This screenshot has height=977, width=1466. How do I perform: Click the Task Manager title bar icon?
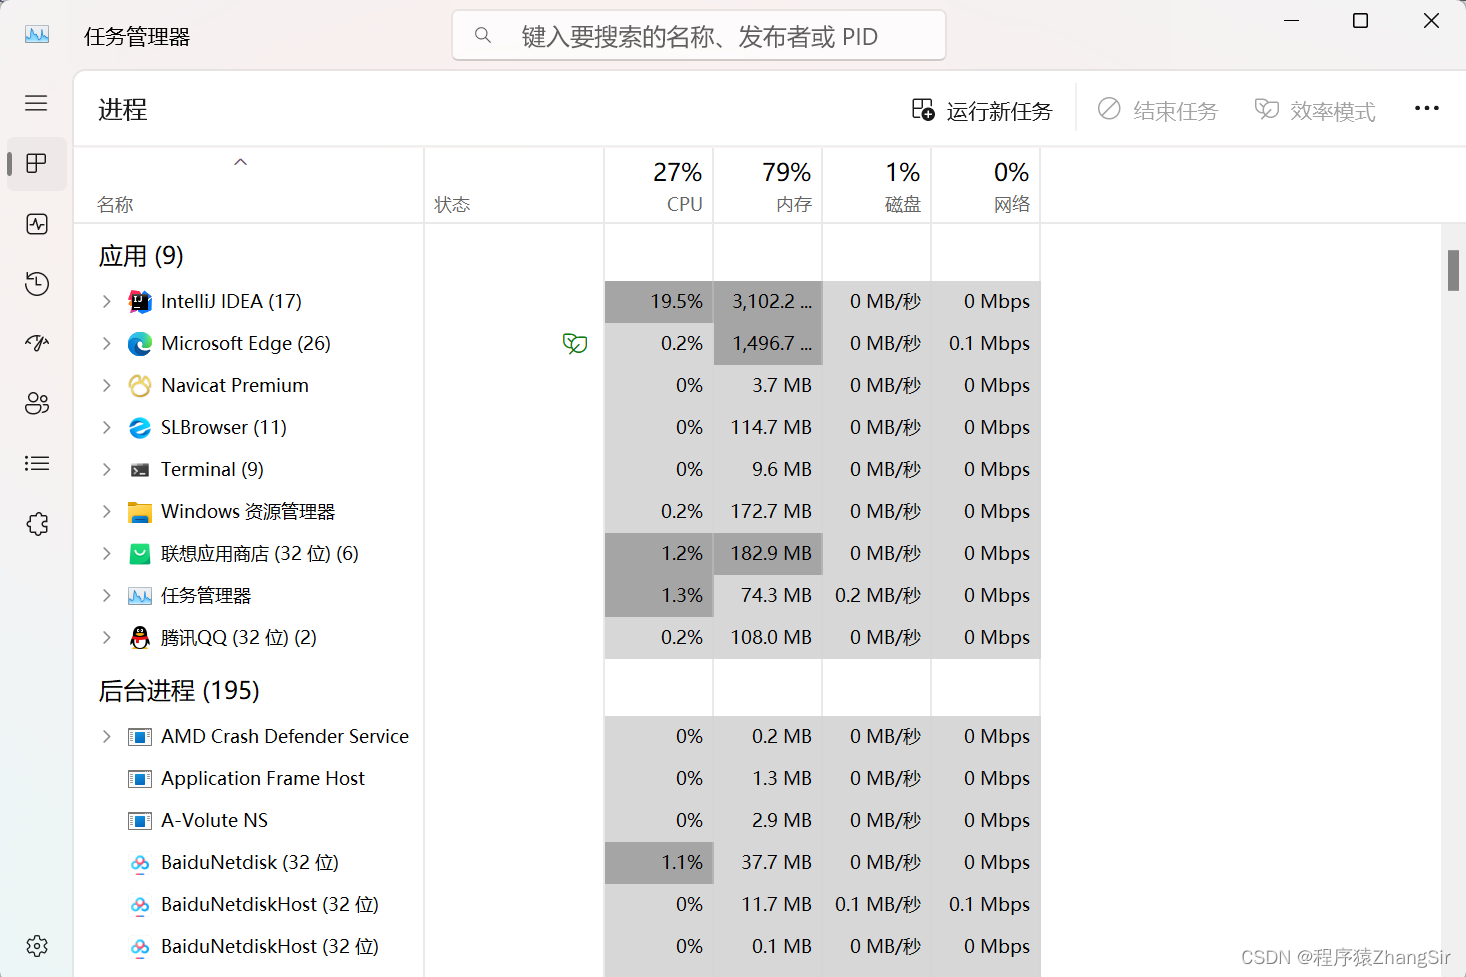click(x=37, y=35)
